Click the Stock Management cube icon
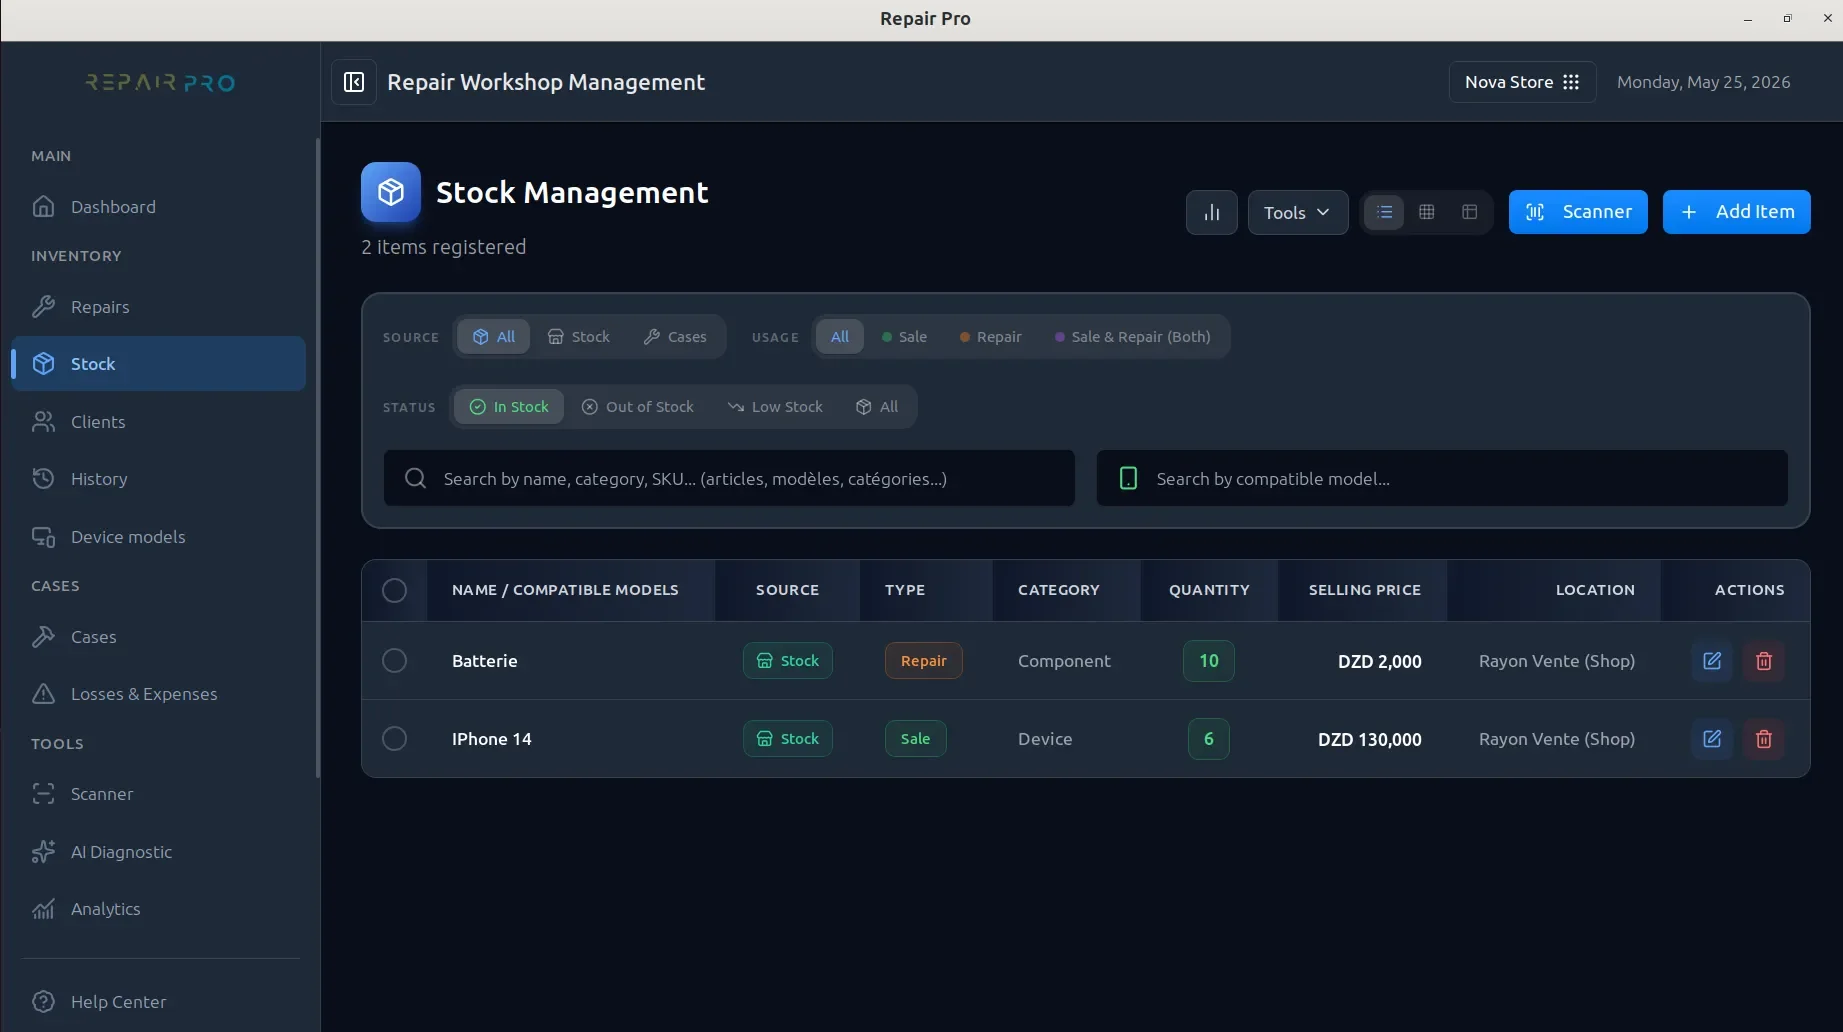 pos(391,192)
